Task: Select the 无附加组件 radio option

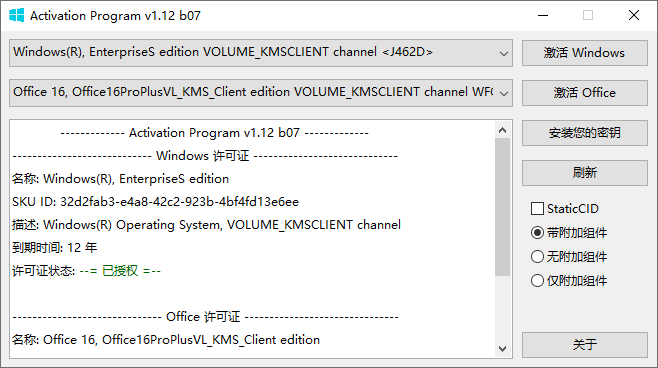Action: 569,256
